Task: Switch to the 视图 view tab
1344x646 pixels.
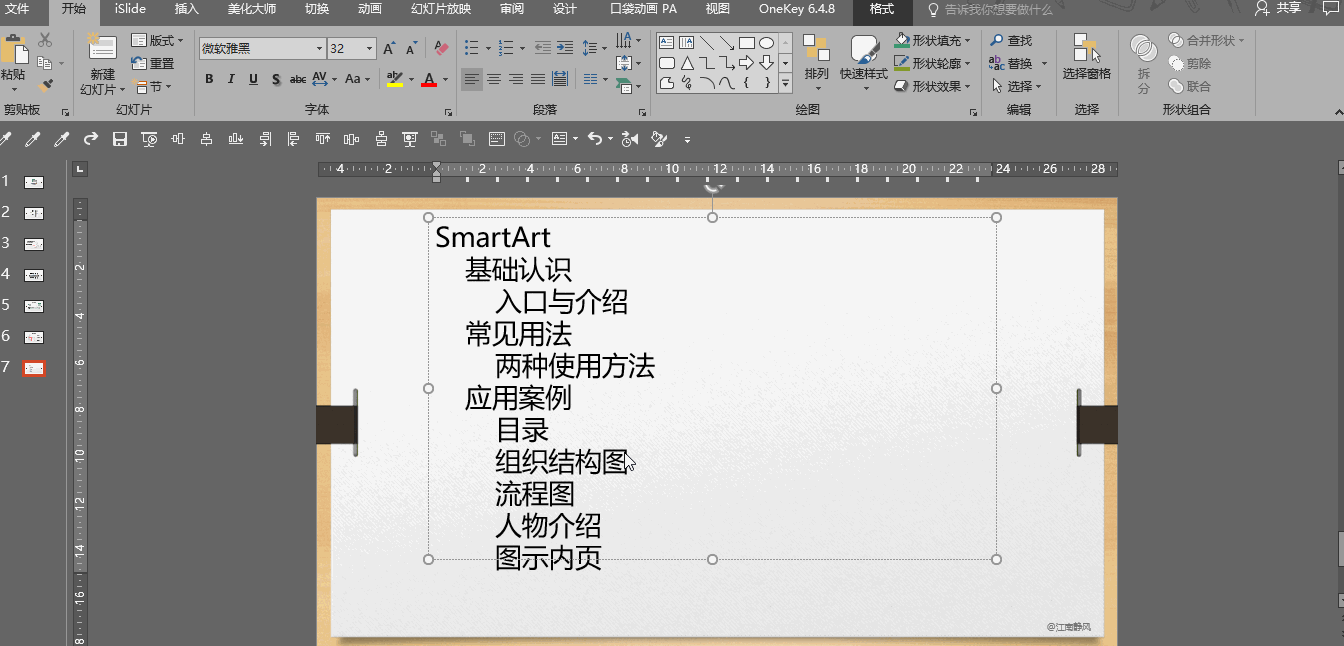Action: [718, 9]
